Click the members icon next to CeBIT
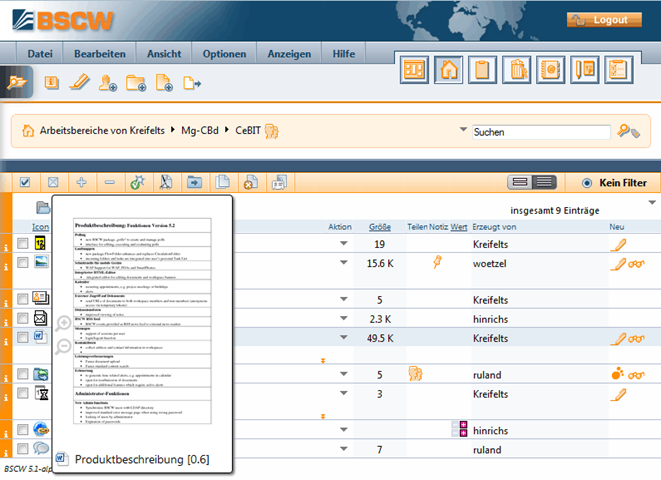This screenshot has width=661, height=480. point(272,131)
